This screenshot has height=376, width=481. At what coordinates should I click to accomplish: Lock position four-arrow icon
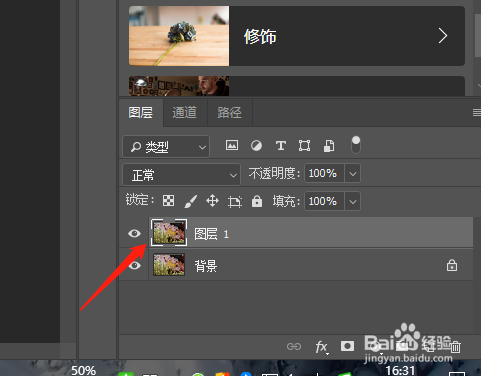(212, 201)
